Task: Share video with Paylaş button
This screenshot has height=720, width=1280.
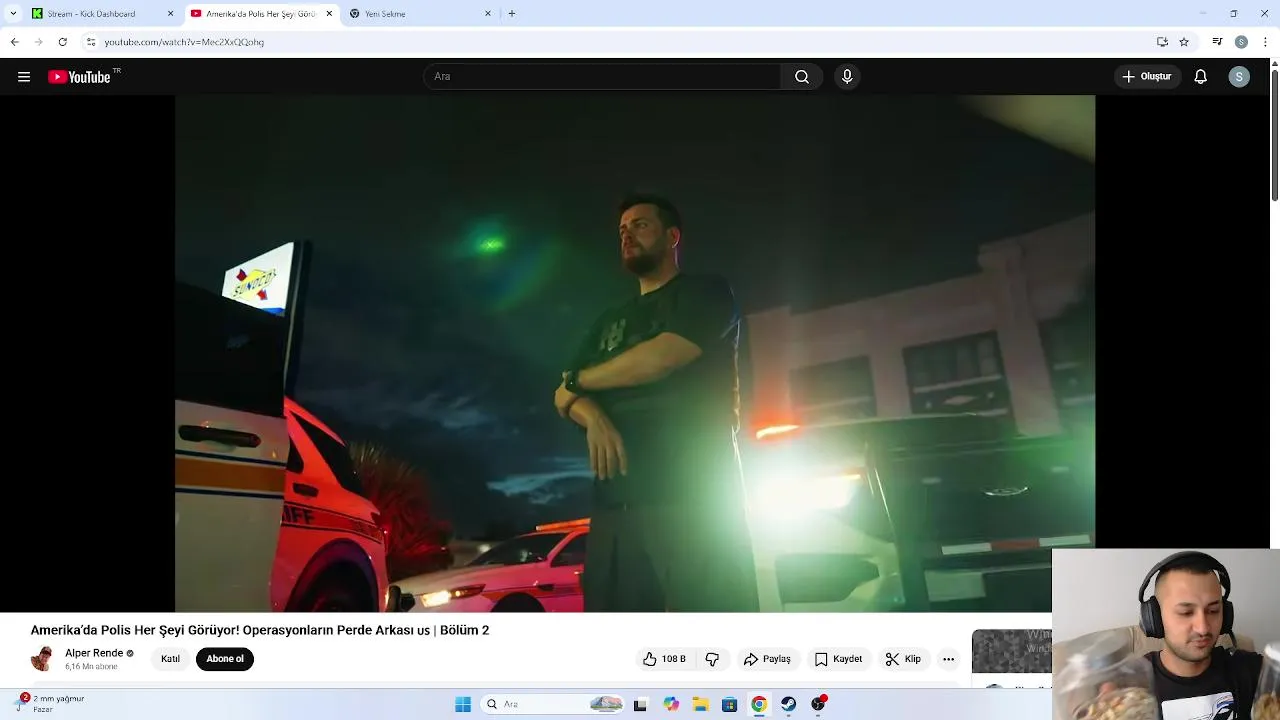Action: coord(767,659)
